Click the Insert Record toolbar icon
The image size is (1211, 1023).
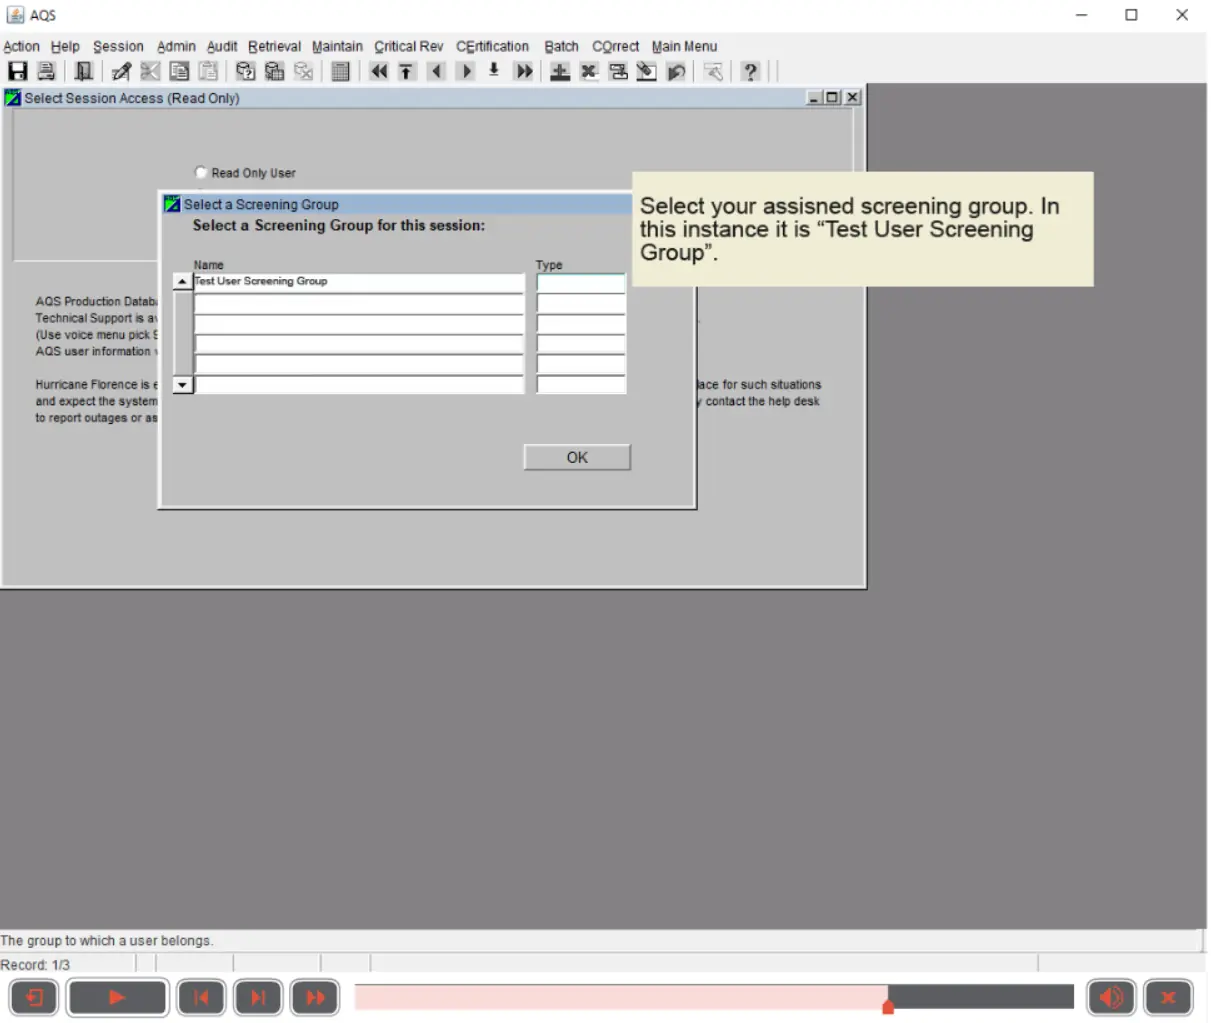click(x=560, y=71)
